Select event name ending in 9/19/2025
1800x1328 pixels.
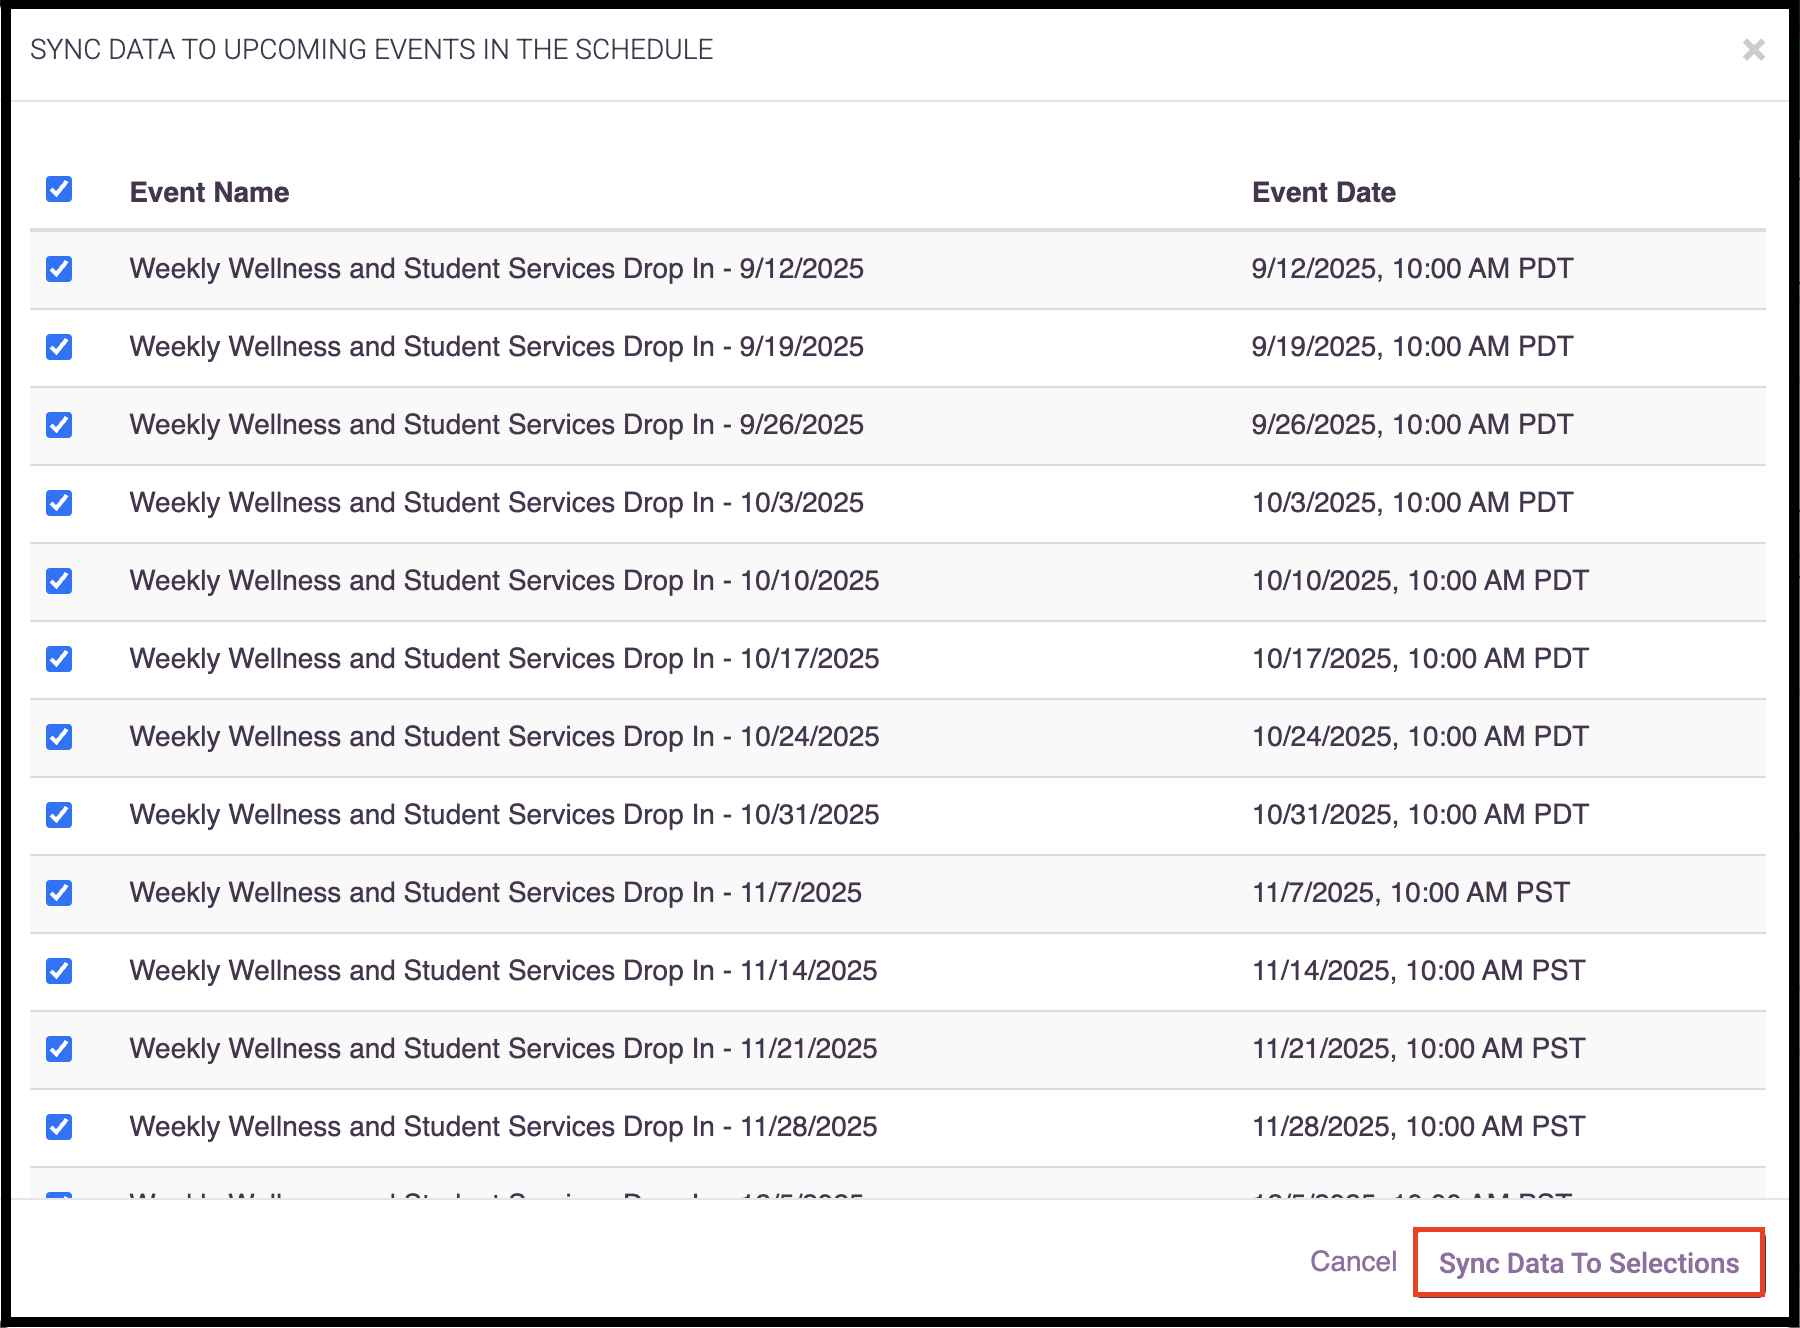click(497, 347)
